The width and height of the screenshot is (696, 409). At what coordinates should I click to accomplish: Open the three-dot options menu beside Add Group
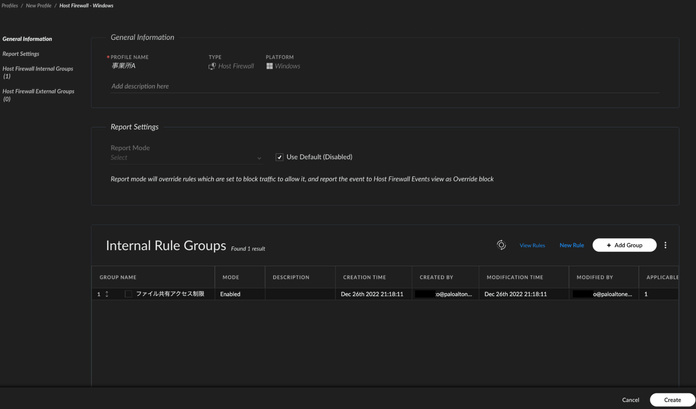click(x=665, y=245)
